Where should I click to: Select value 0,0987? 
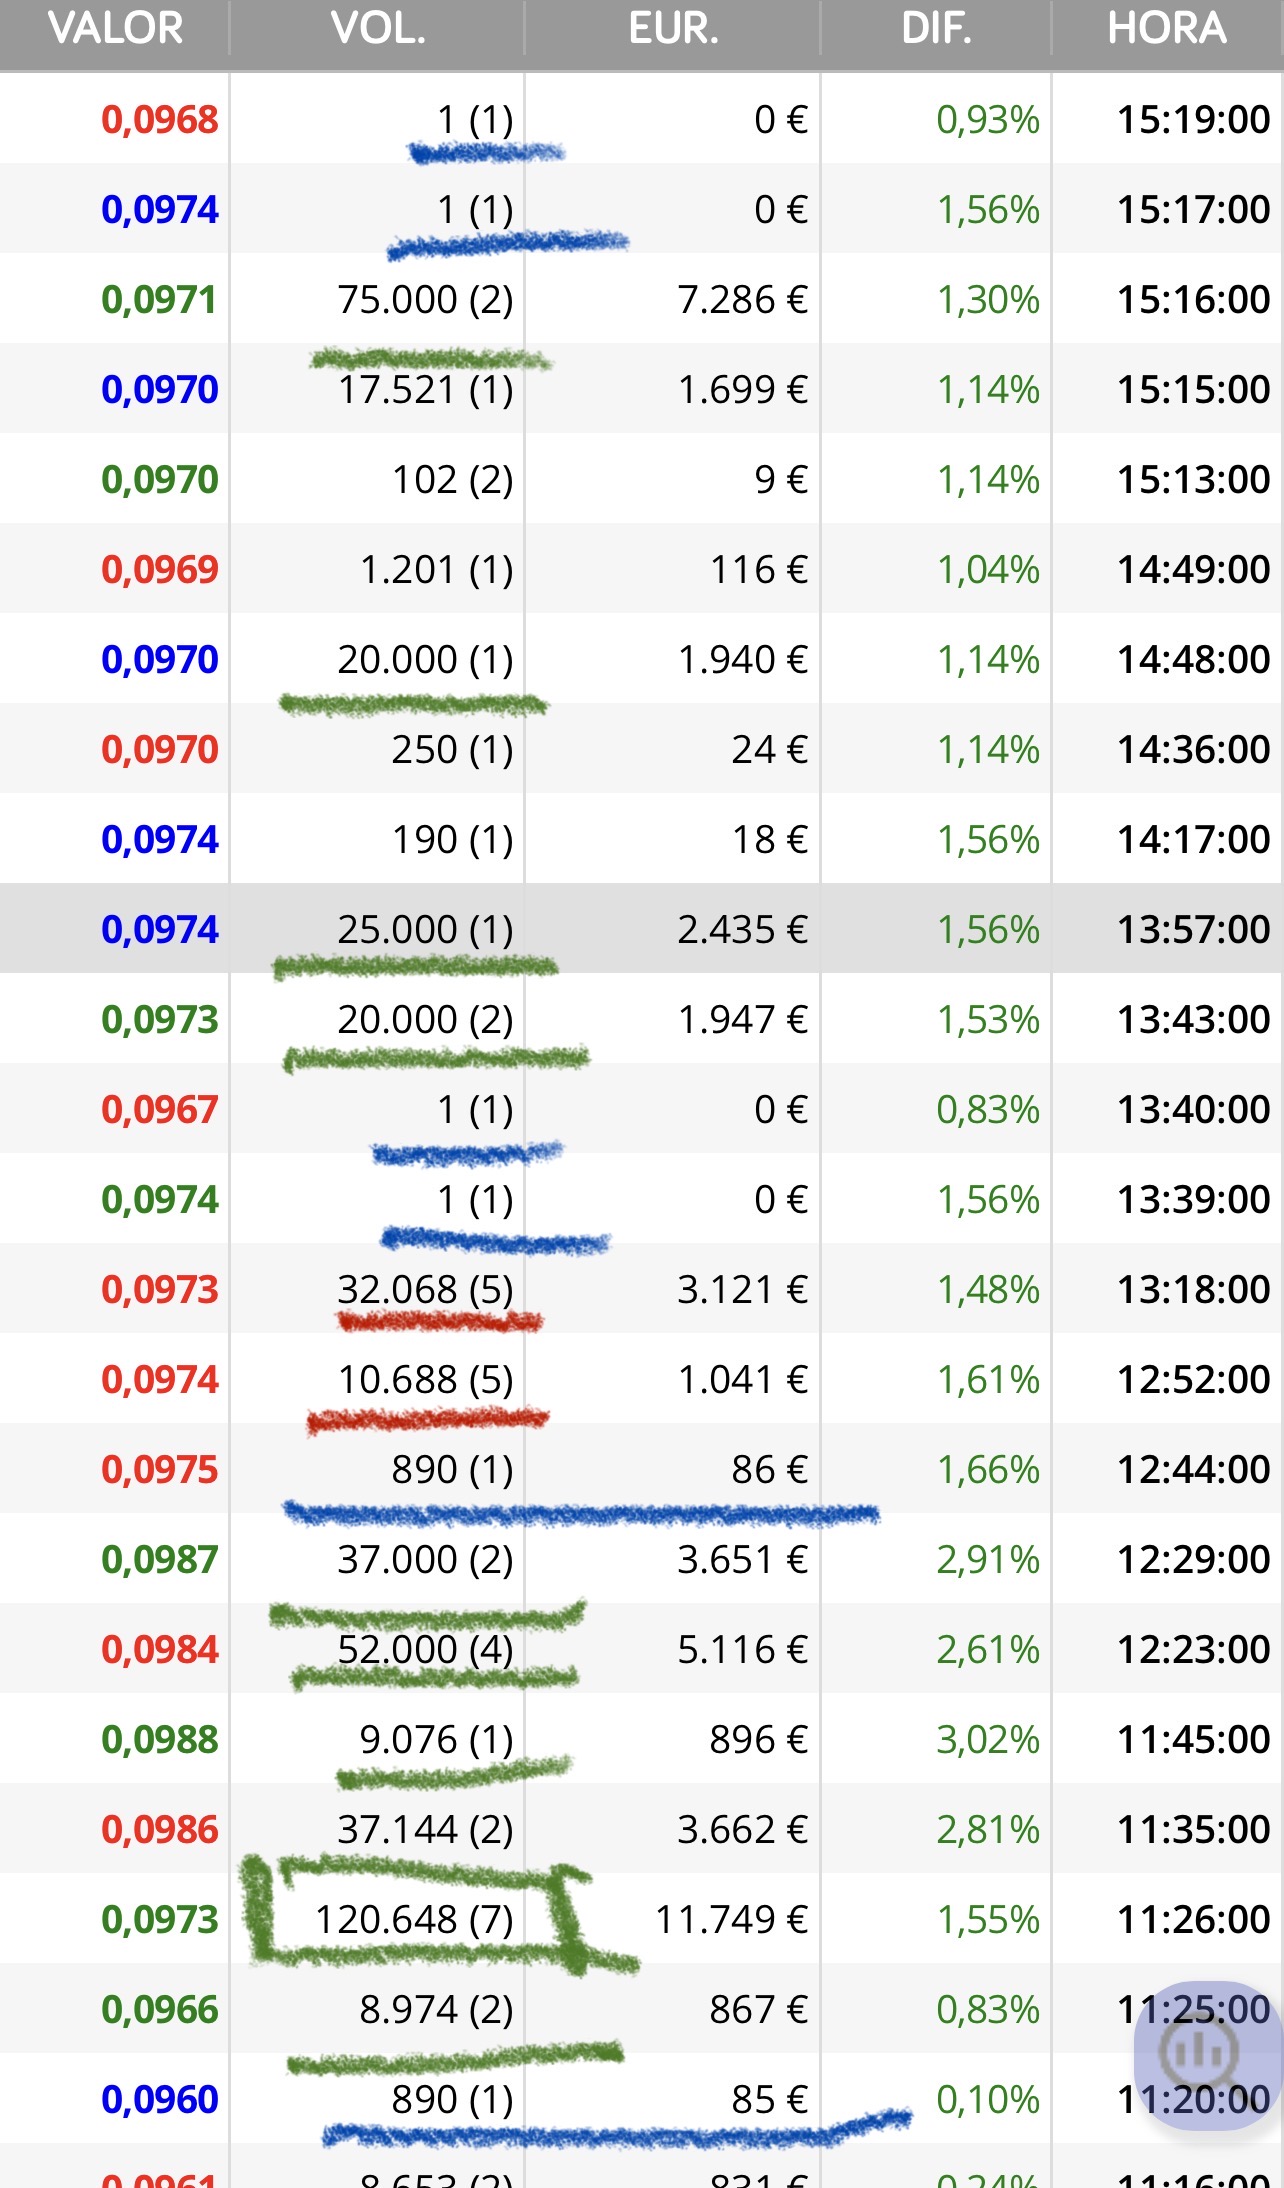pyautogui.click(x=160, y=1560)
